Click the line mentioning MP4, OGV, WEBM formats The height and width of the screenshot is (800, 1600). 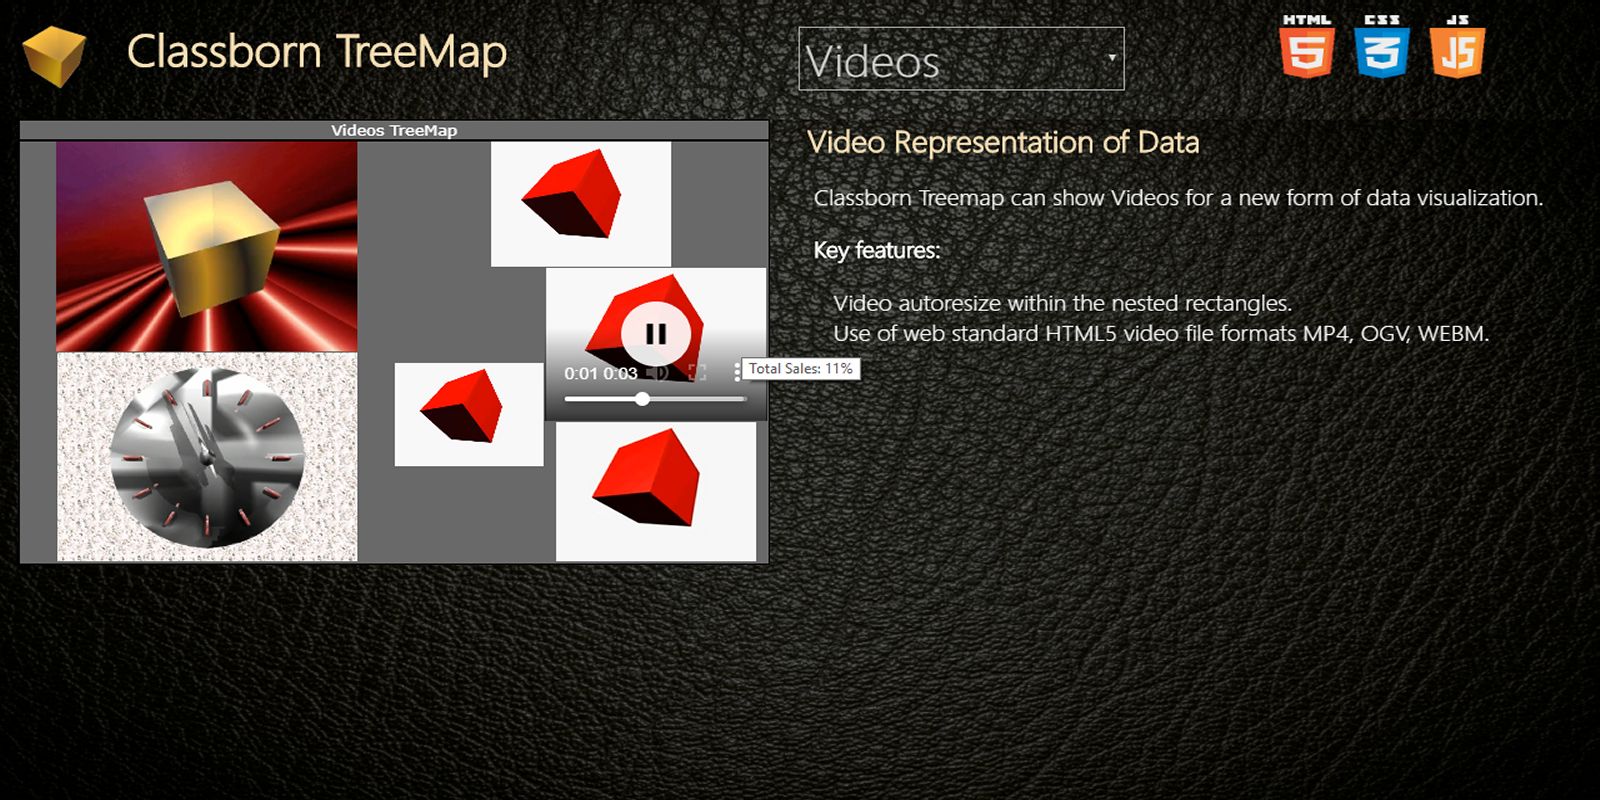click(x=1161, y=333)
